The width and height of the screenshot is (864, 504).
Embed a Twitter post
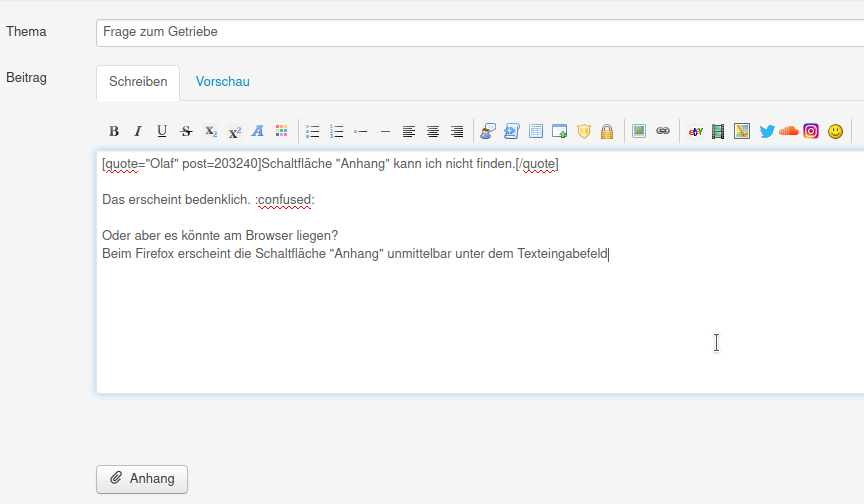(x=767, y=131)
